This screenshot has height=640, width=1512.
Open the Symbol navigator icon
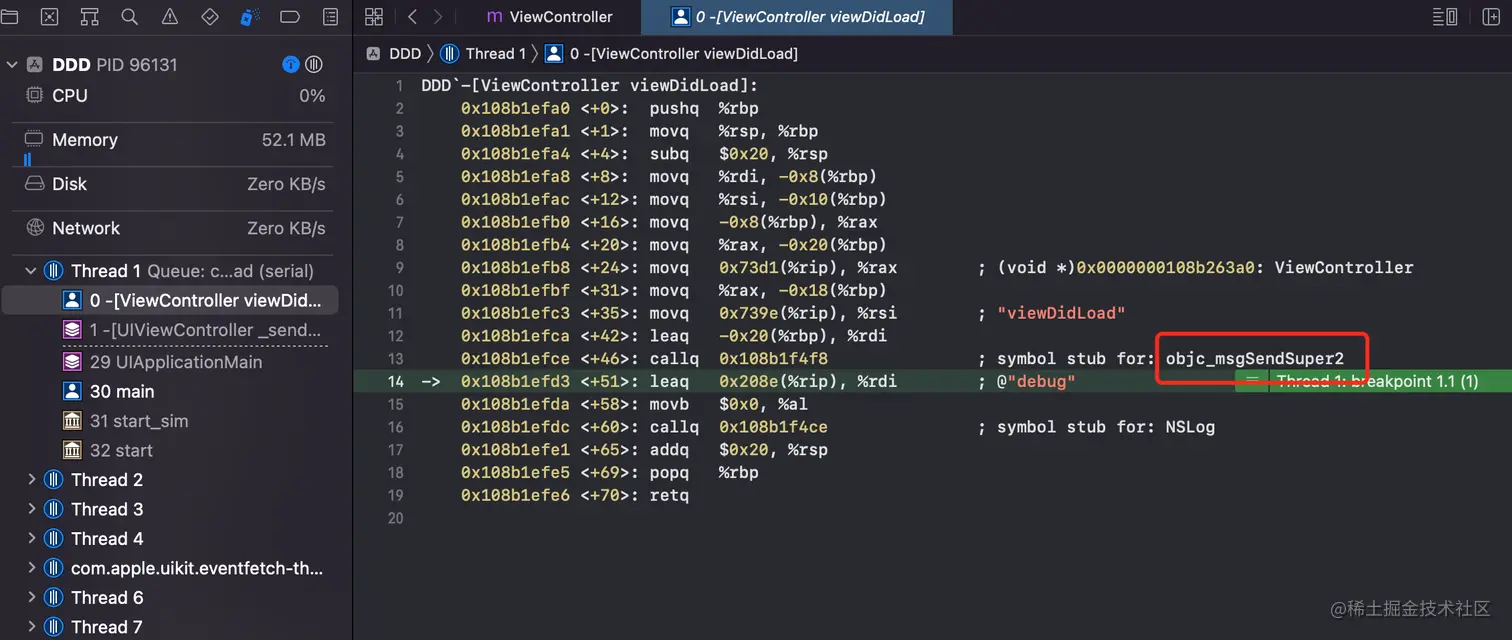(88, 16)
